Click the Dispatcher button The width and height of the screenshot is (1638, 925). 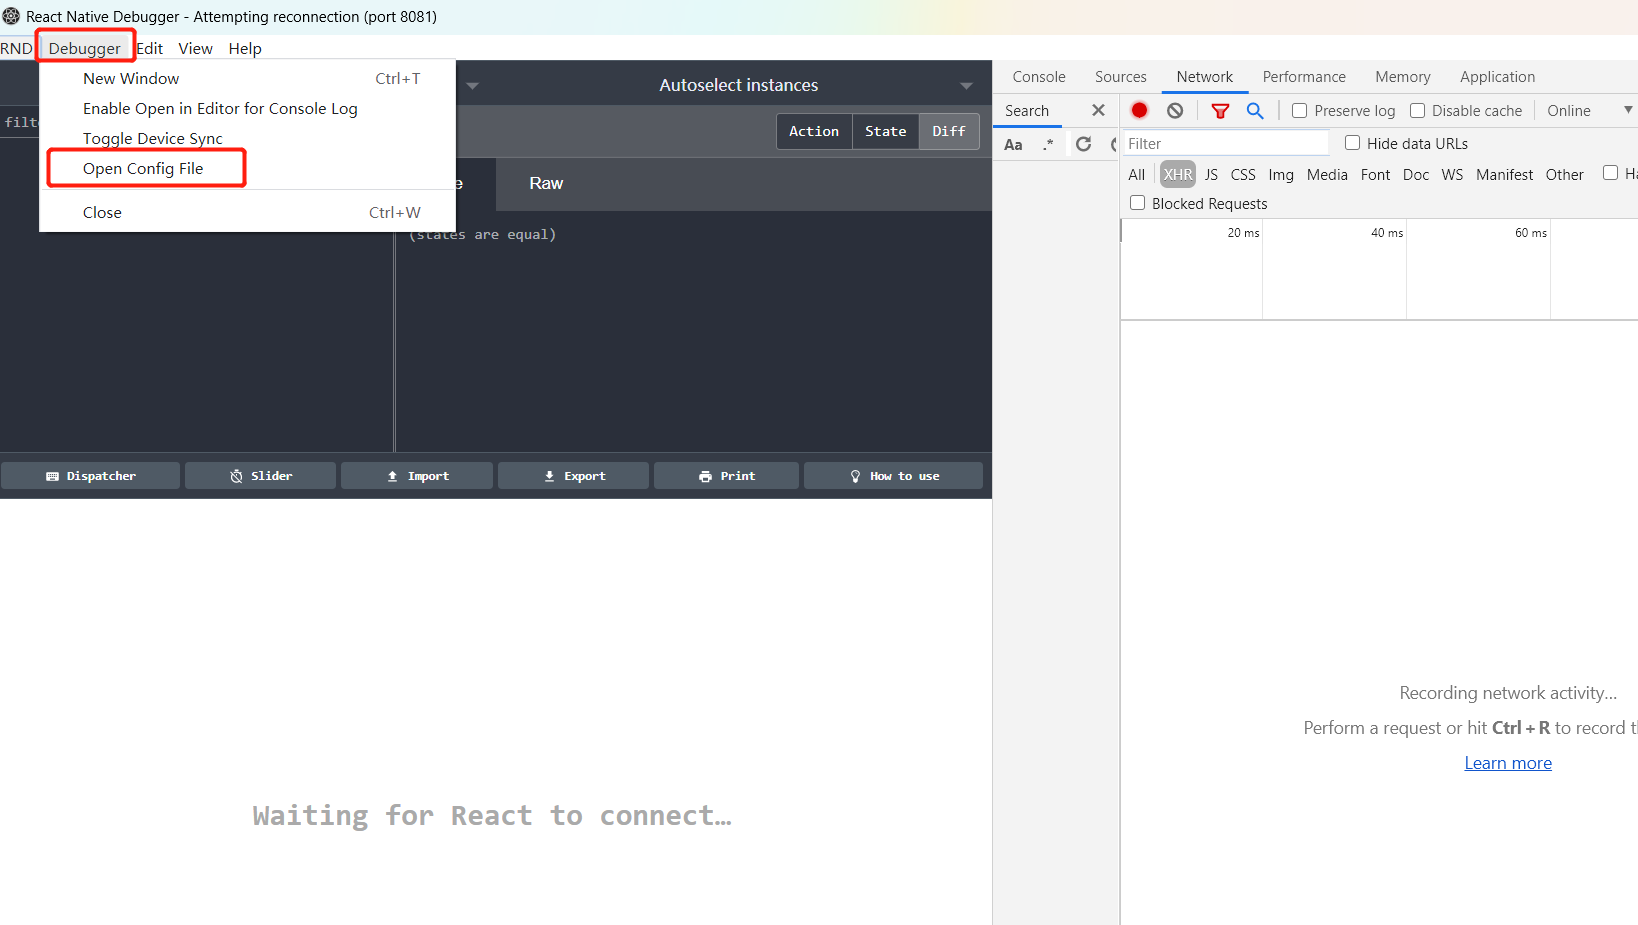pos(91,476)
